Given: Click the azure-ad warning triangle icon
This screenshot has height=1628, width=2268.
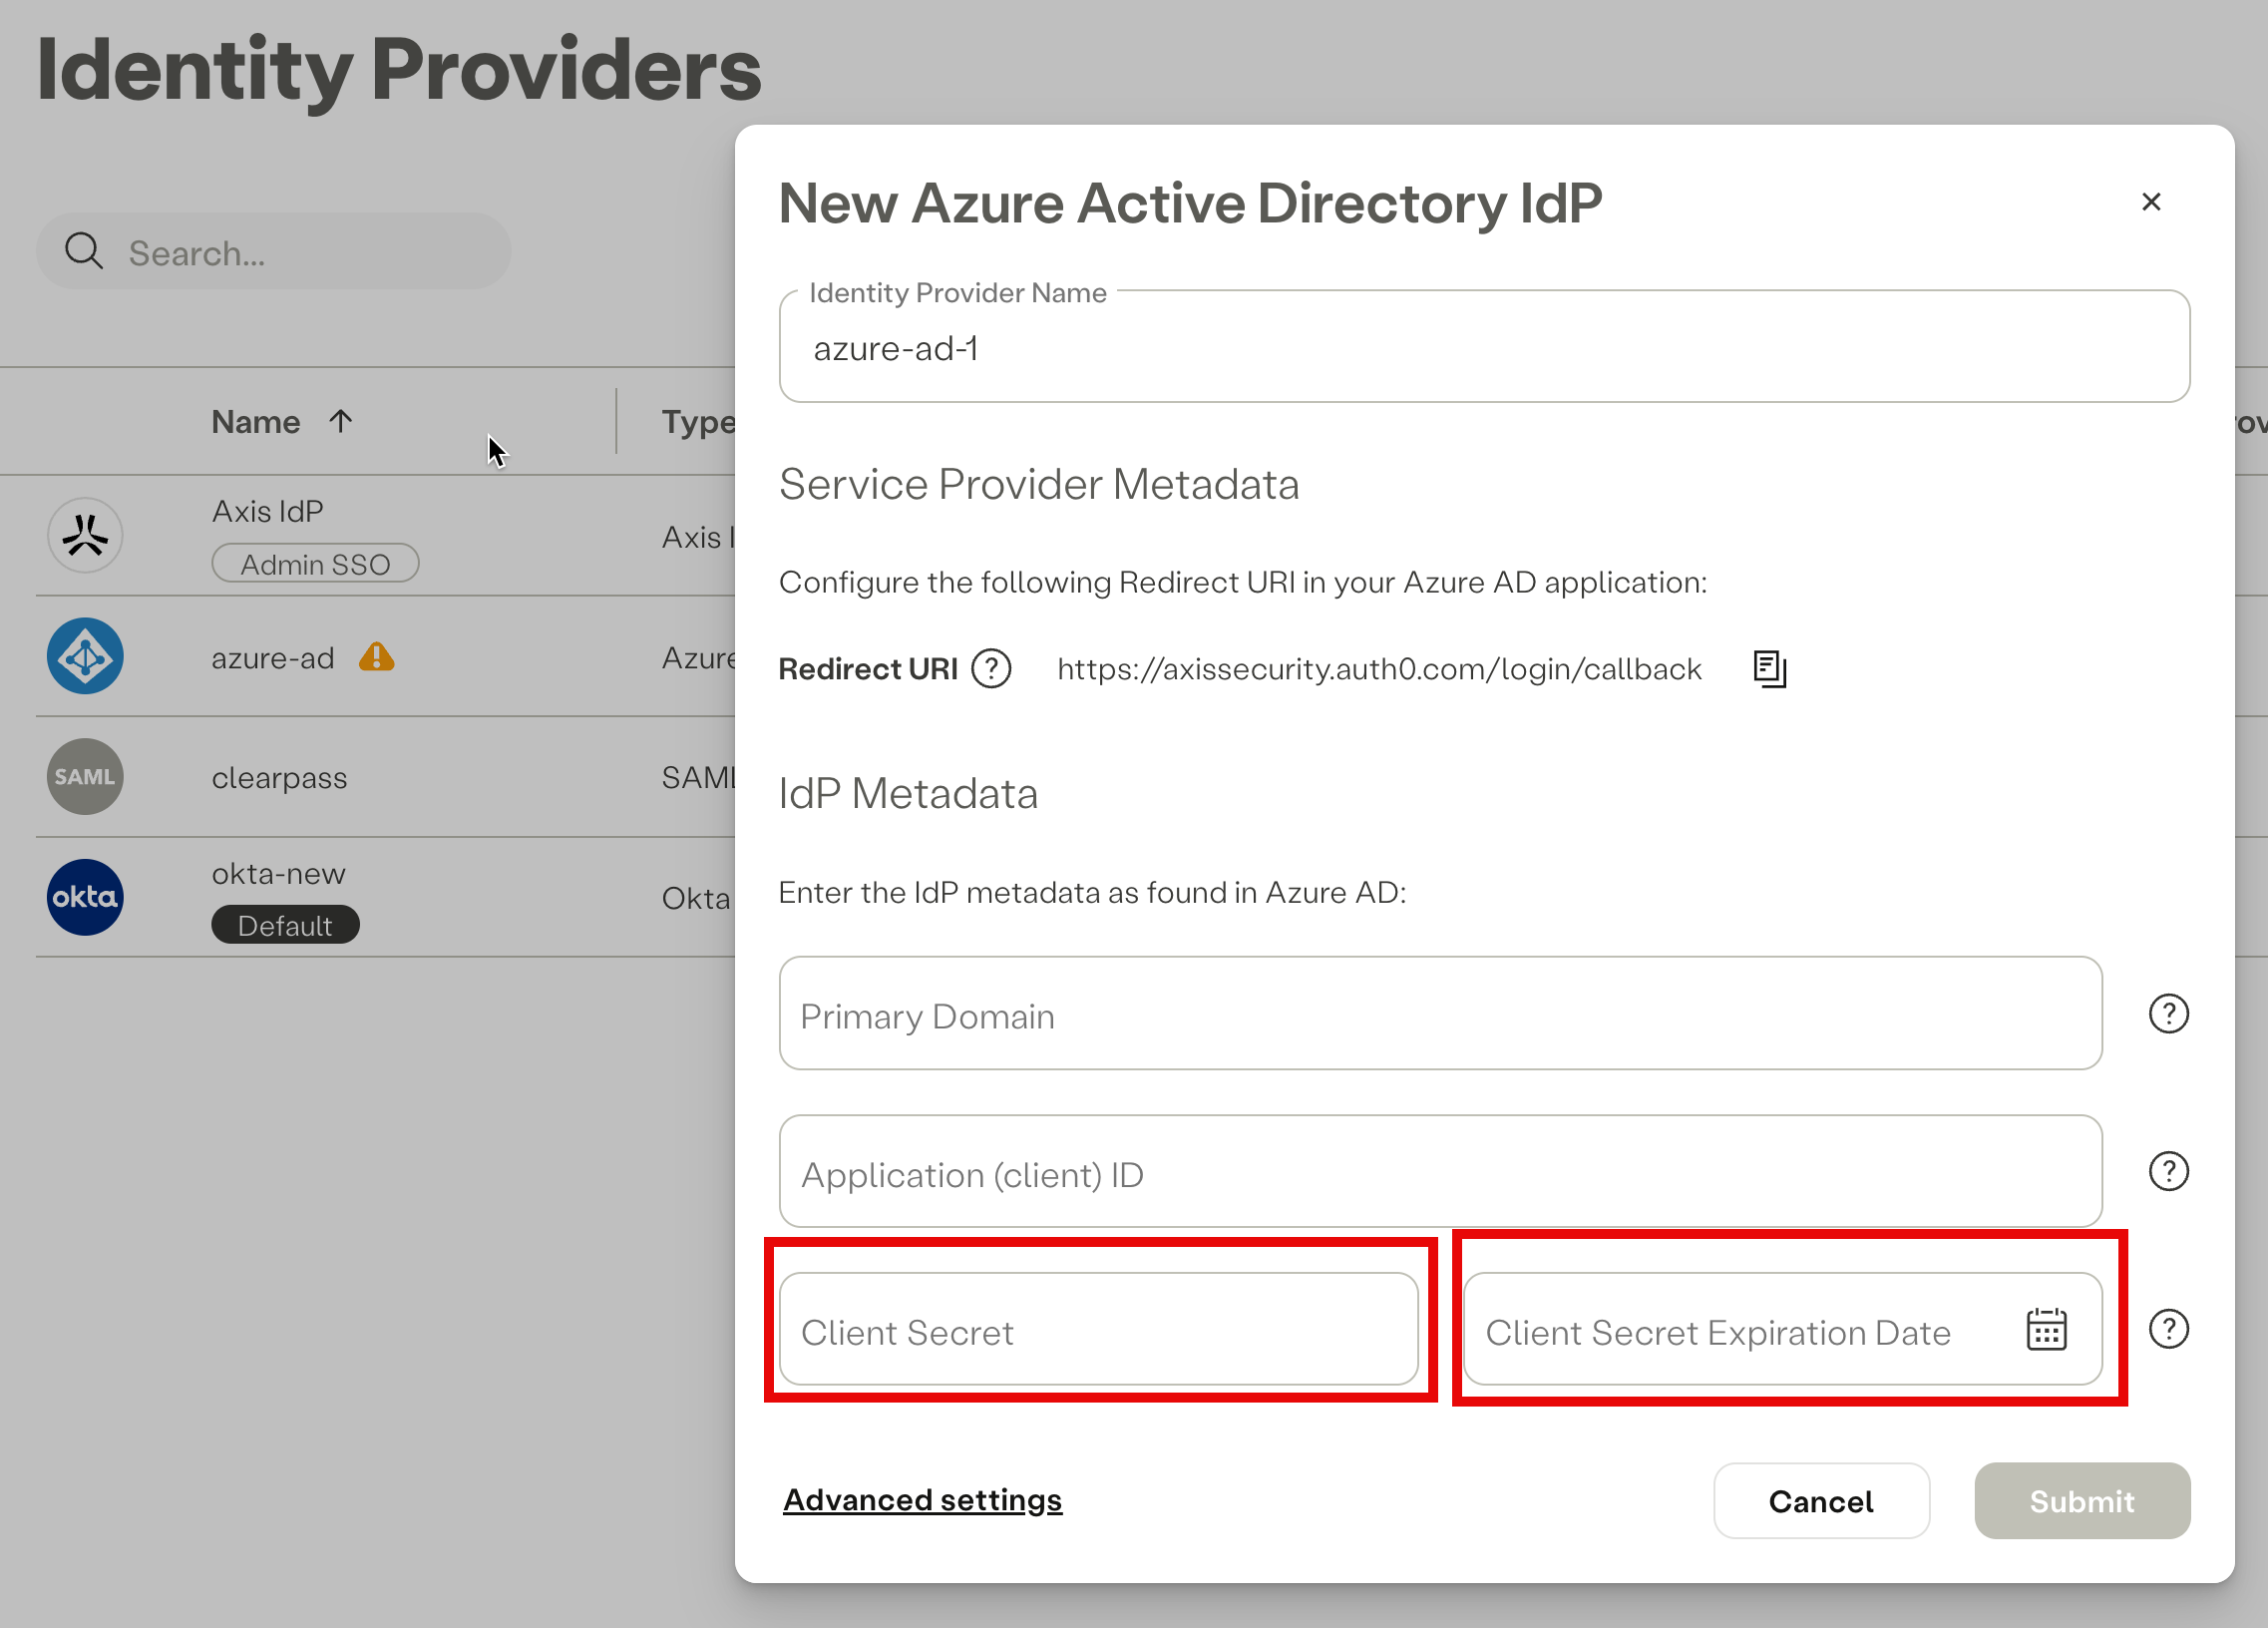Looking at the screenshot, I should 376,656.
